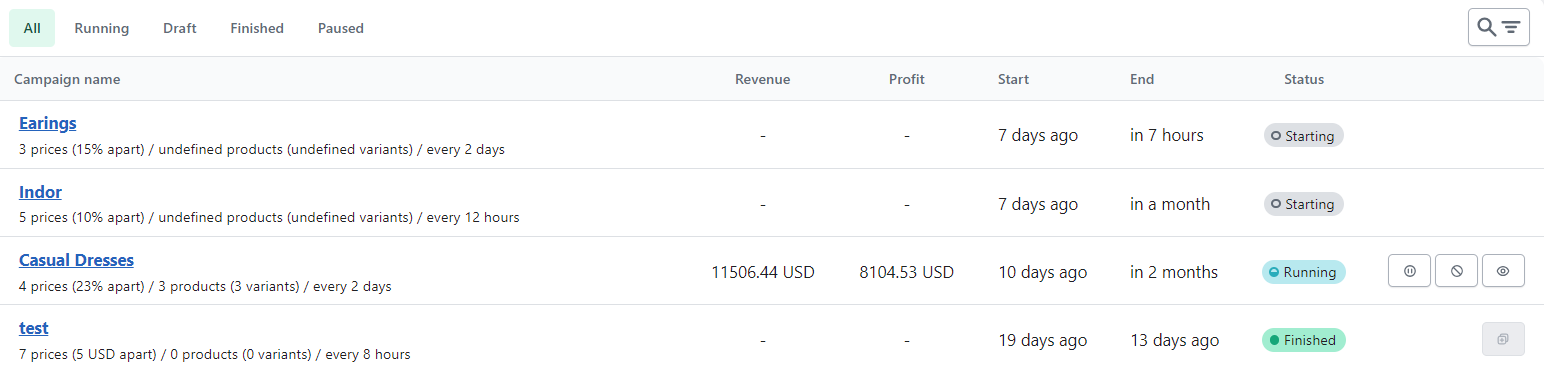
Task: Click the Revenue column header
Action: point(763,79)
